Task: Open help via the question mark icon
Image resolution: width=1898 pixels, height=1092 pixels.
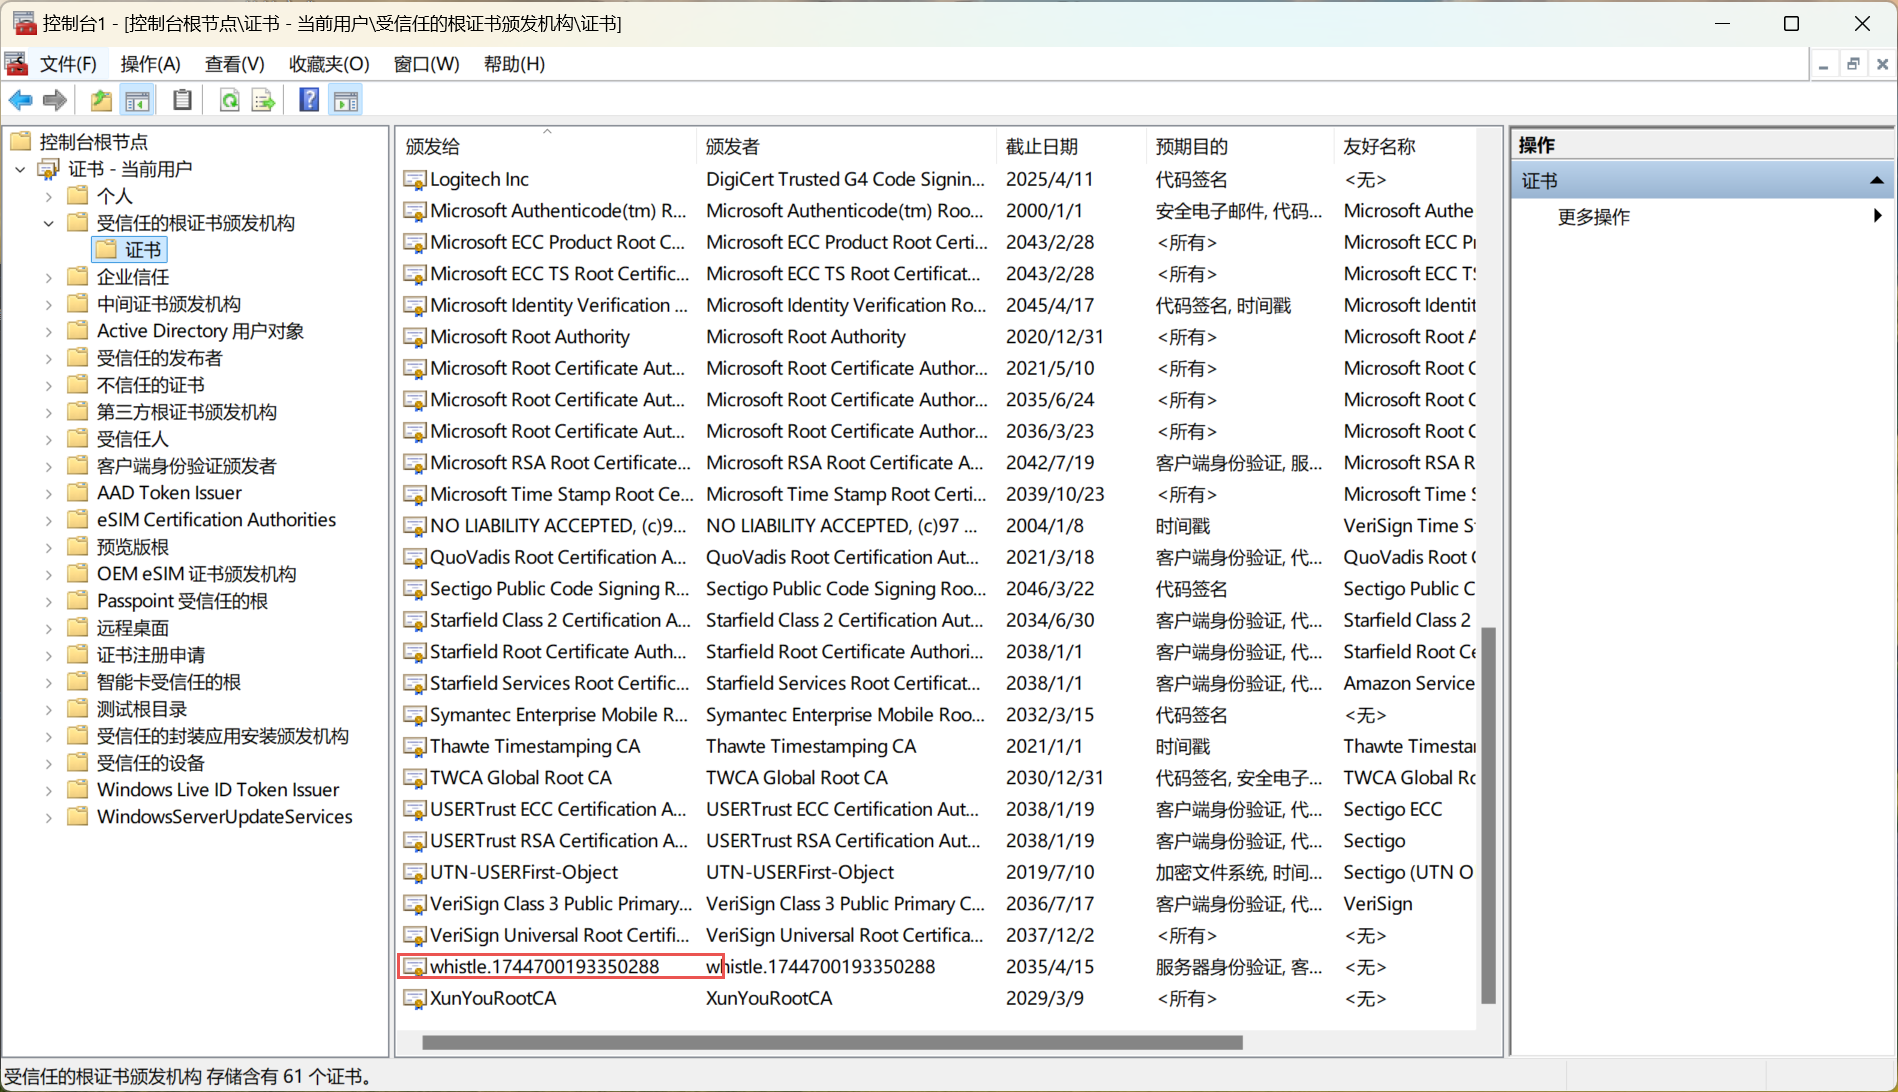Action: [x=309, y=100]
